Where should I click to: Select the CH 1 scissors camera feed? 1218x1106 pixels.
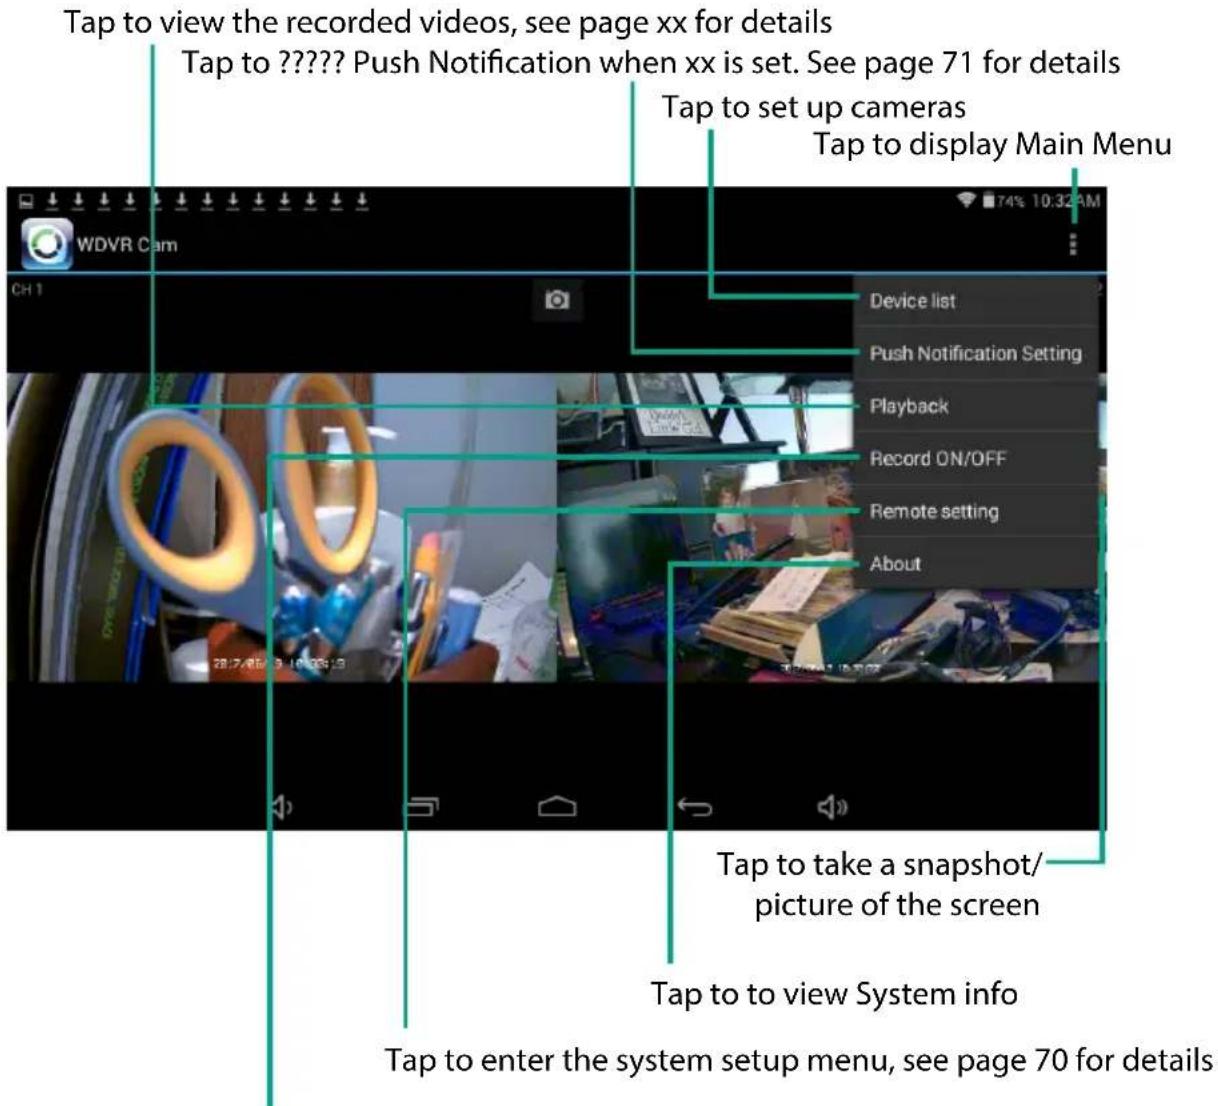click(281, 527)
